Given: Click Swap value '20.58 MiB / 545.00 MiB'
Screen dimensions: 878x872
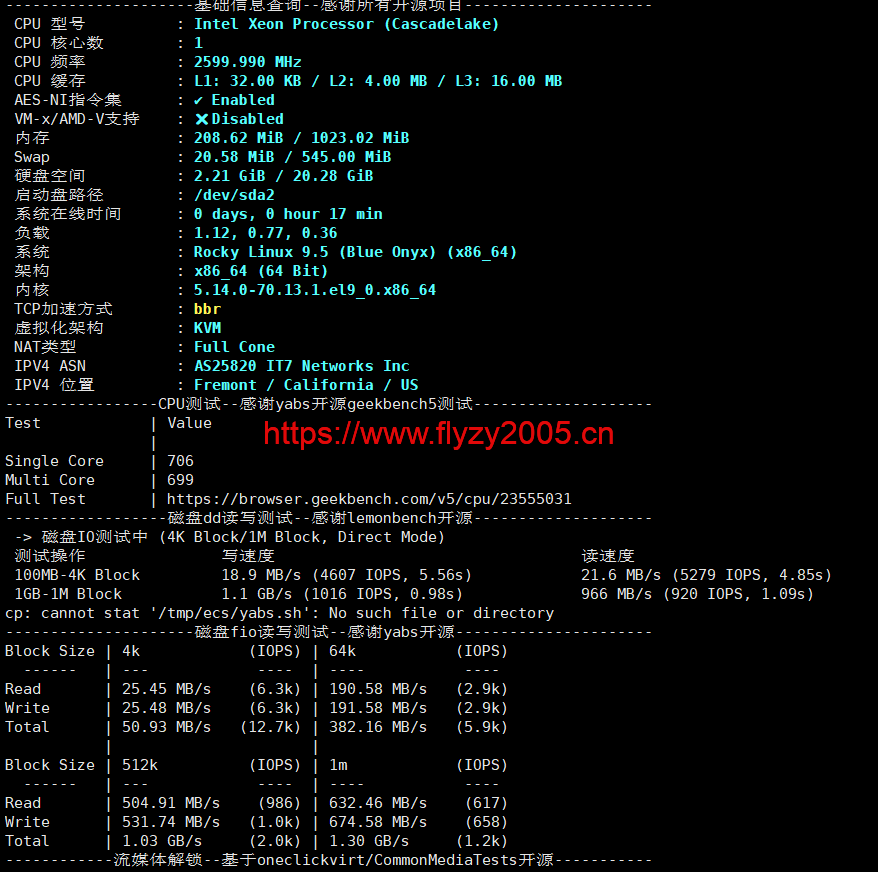Looking at the screenshot, I should [x=292, y=157].
